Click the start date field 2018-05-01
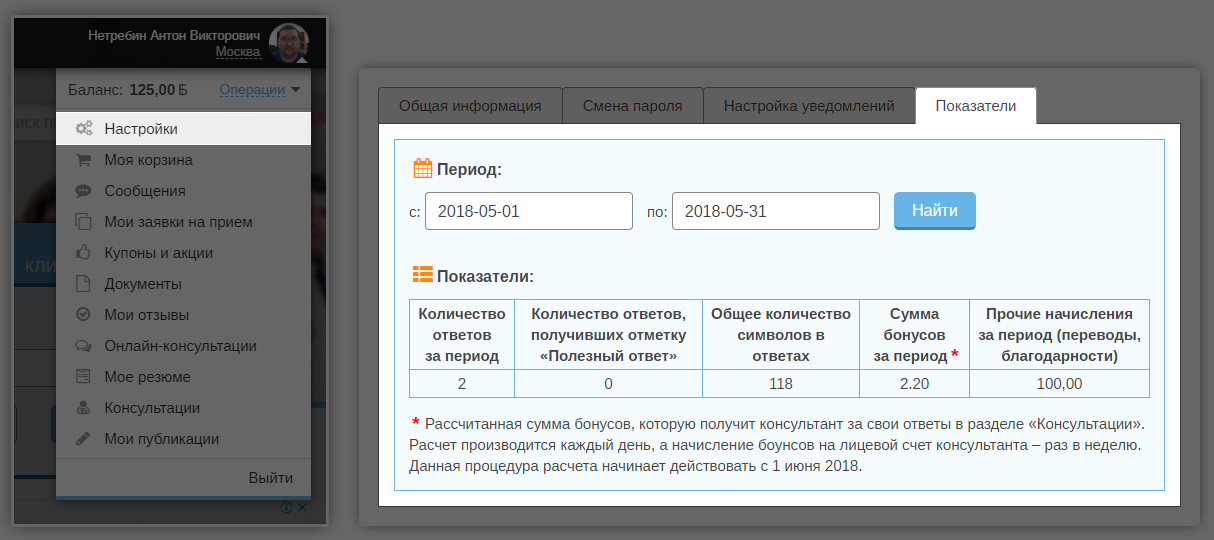 coord(528,211)
